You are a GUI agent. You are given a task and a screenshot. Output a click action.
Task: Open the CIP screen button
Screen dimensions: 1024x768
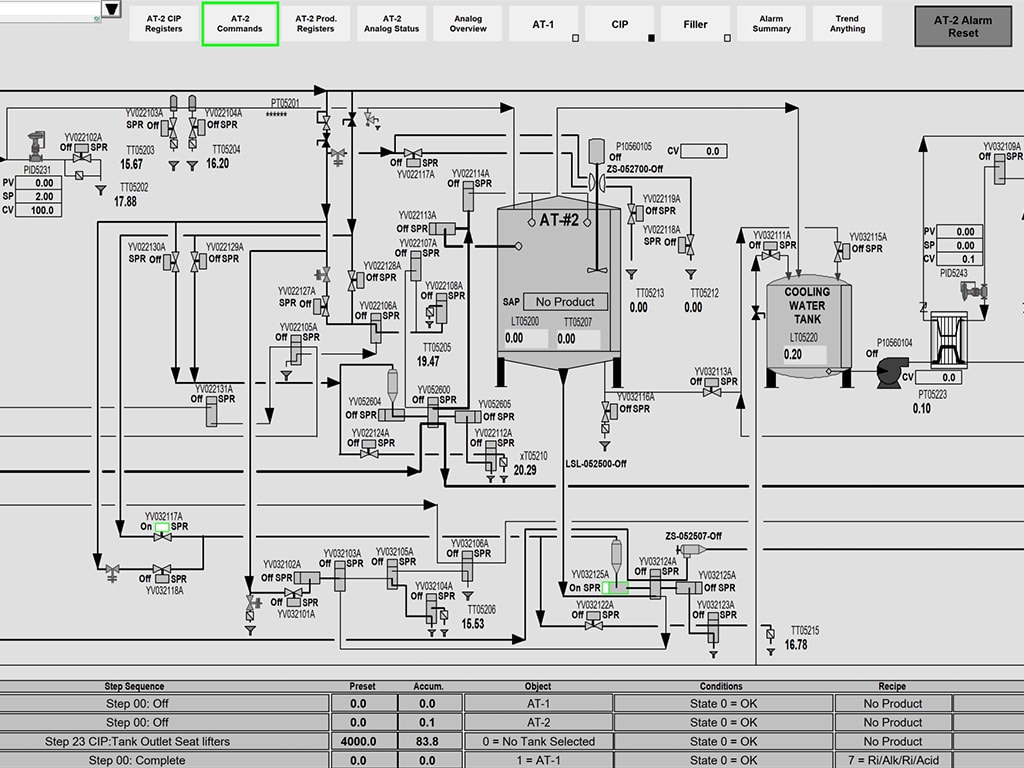(620, 24)
